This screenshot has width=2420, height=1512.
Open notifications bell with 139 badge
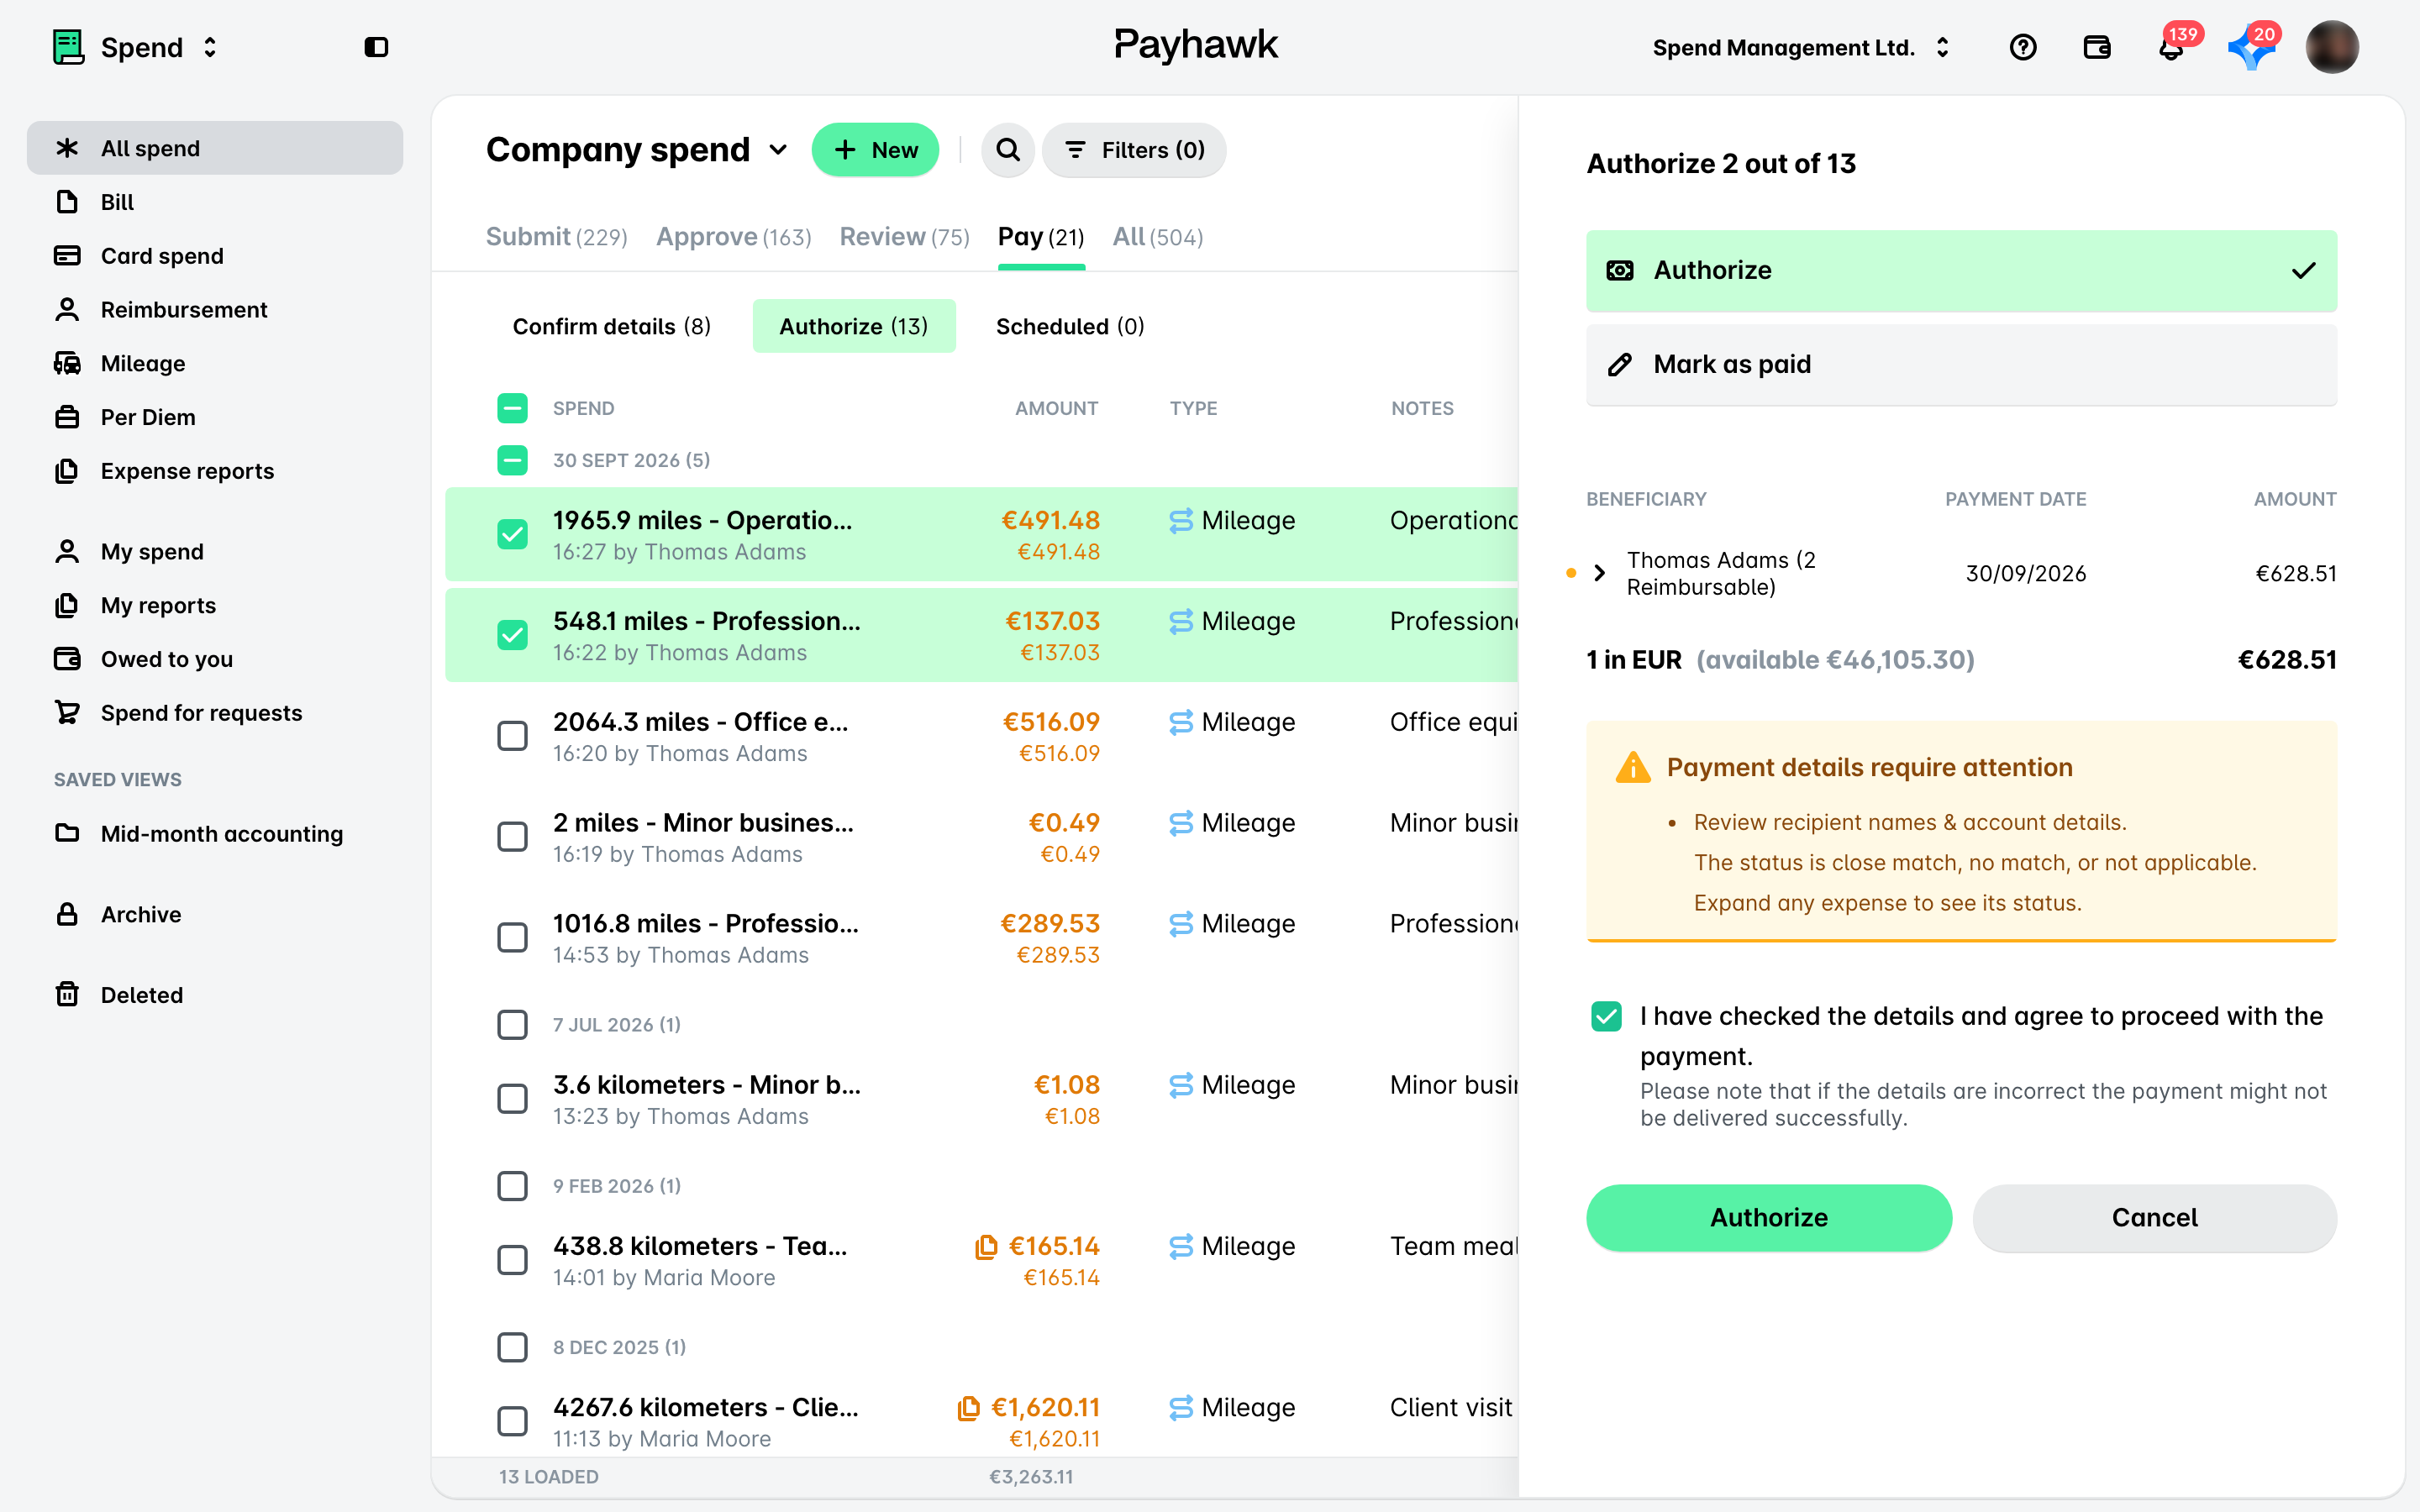click(x=2171, y=47)
